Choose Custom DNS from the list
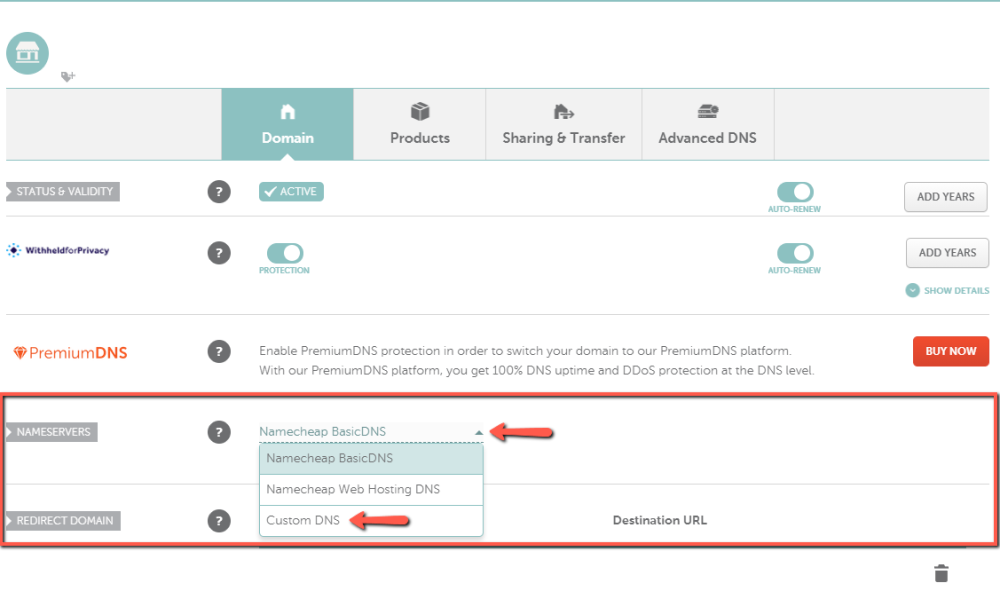Viewport: 1000px width, 599px height. (371, 521)
